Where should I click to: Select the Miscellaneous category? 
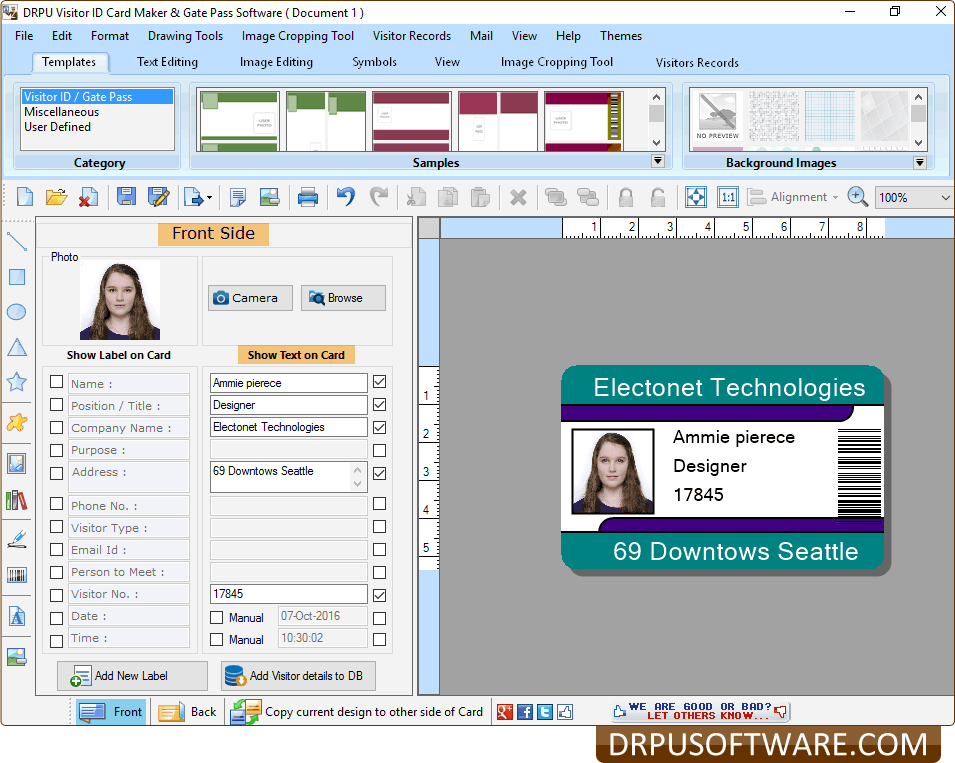(x=63, y=111)
